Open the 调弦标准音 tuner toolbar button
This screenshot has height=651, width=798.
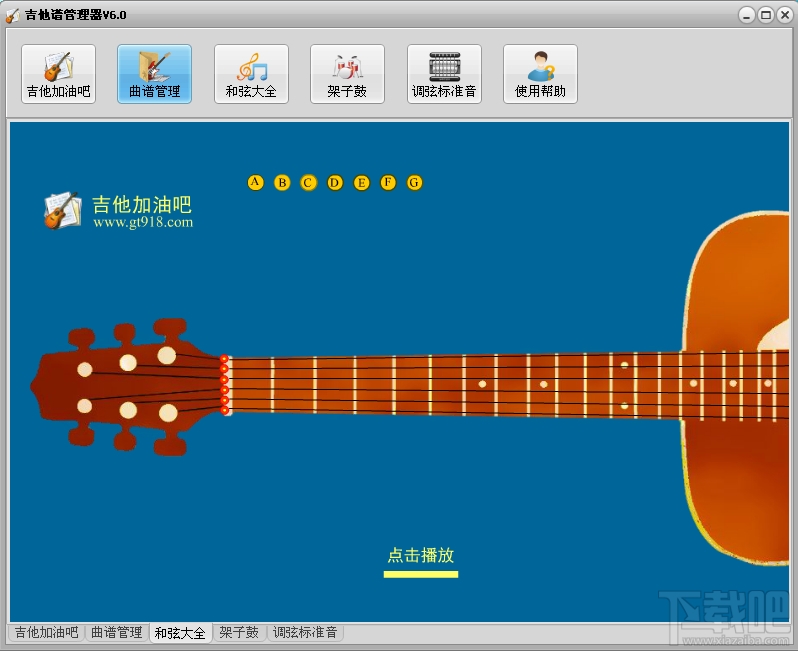[444, 74]
